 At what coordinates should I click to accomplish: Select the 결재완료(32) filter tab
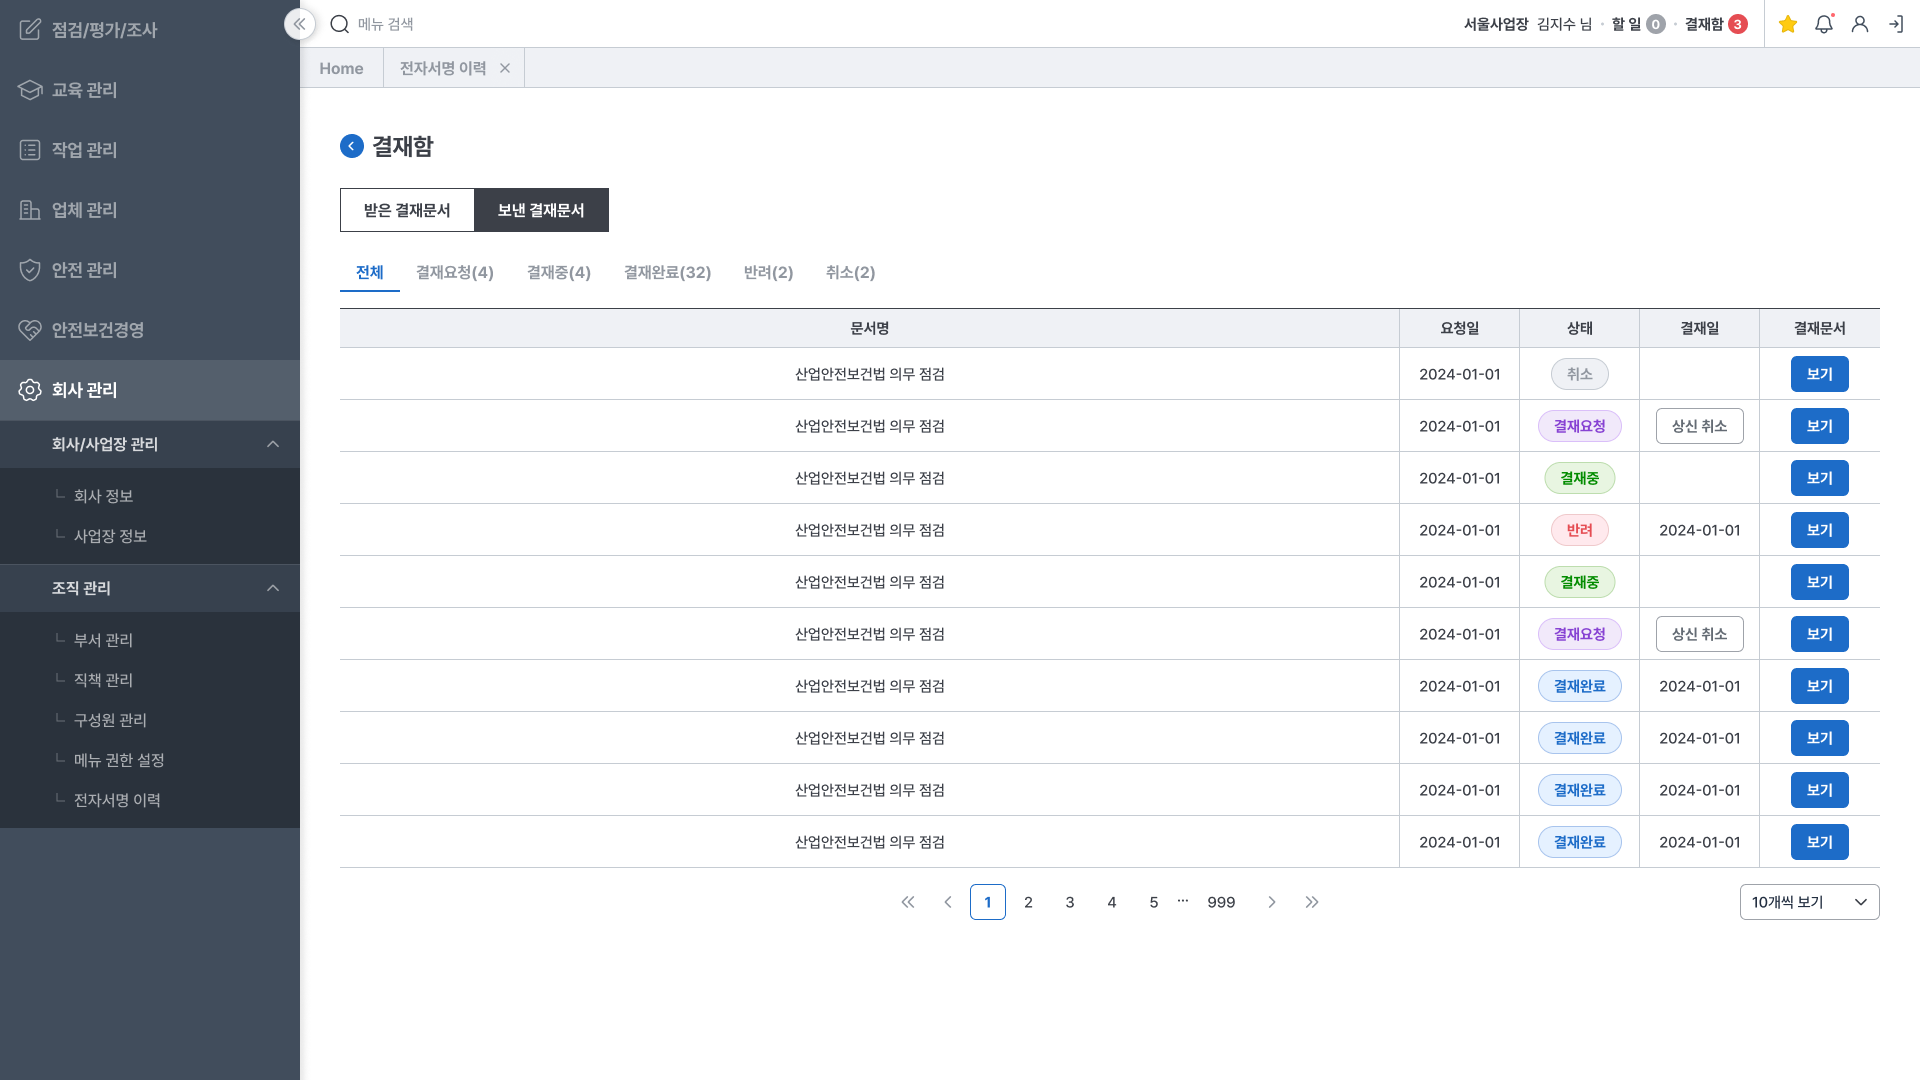tap(667, 272)
